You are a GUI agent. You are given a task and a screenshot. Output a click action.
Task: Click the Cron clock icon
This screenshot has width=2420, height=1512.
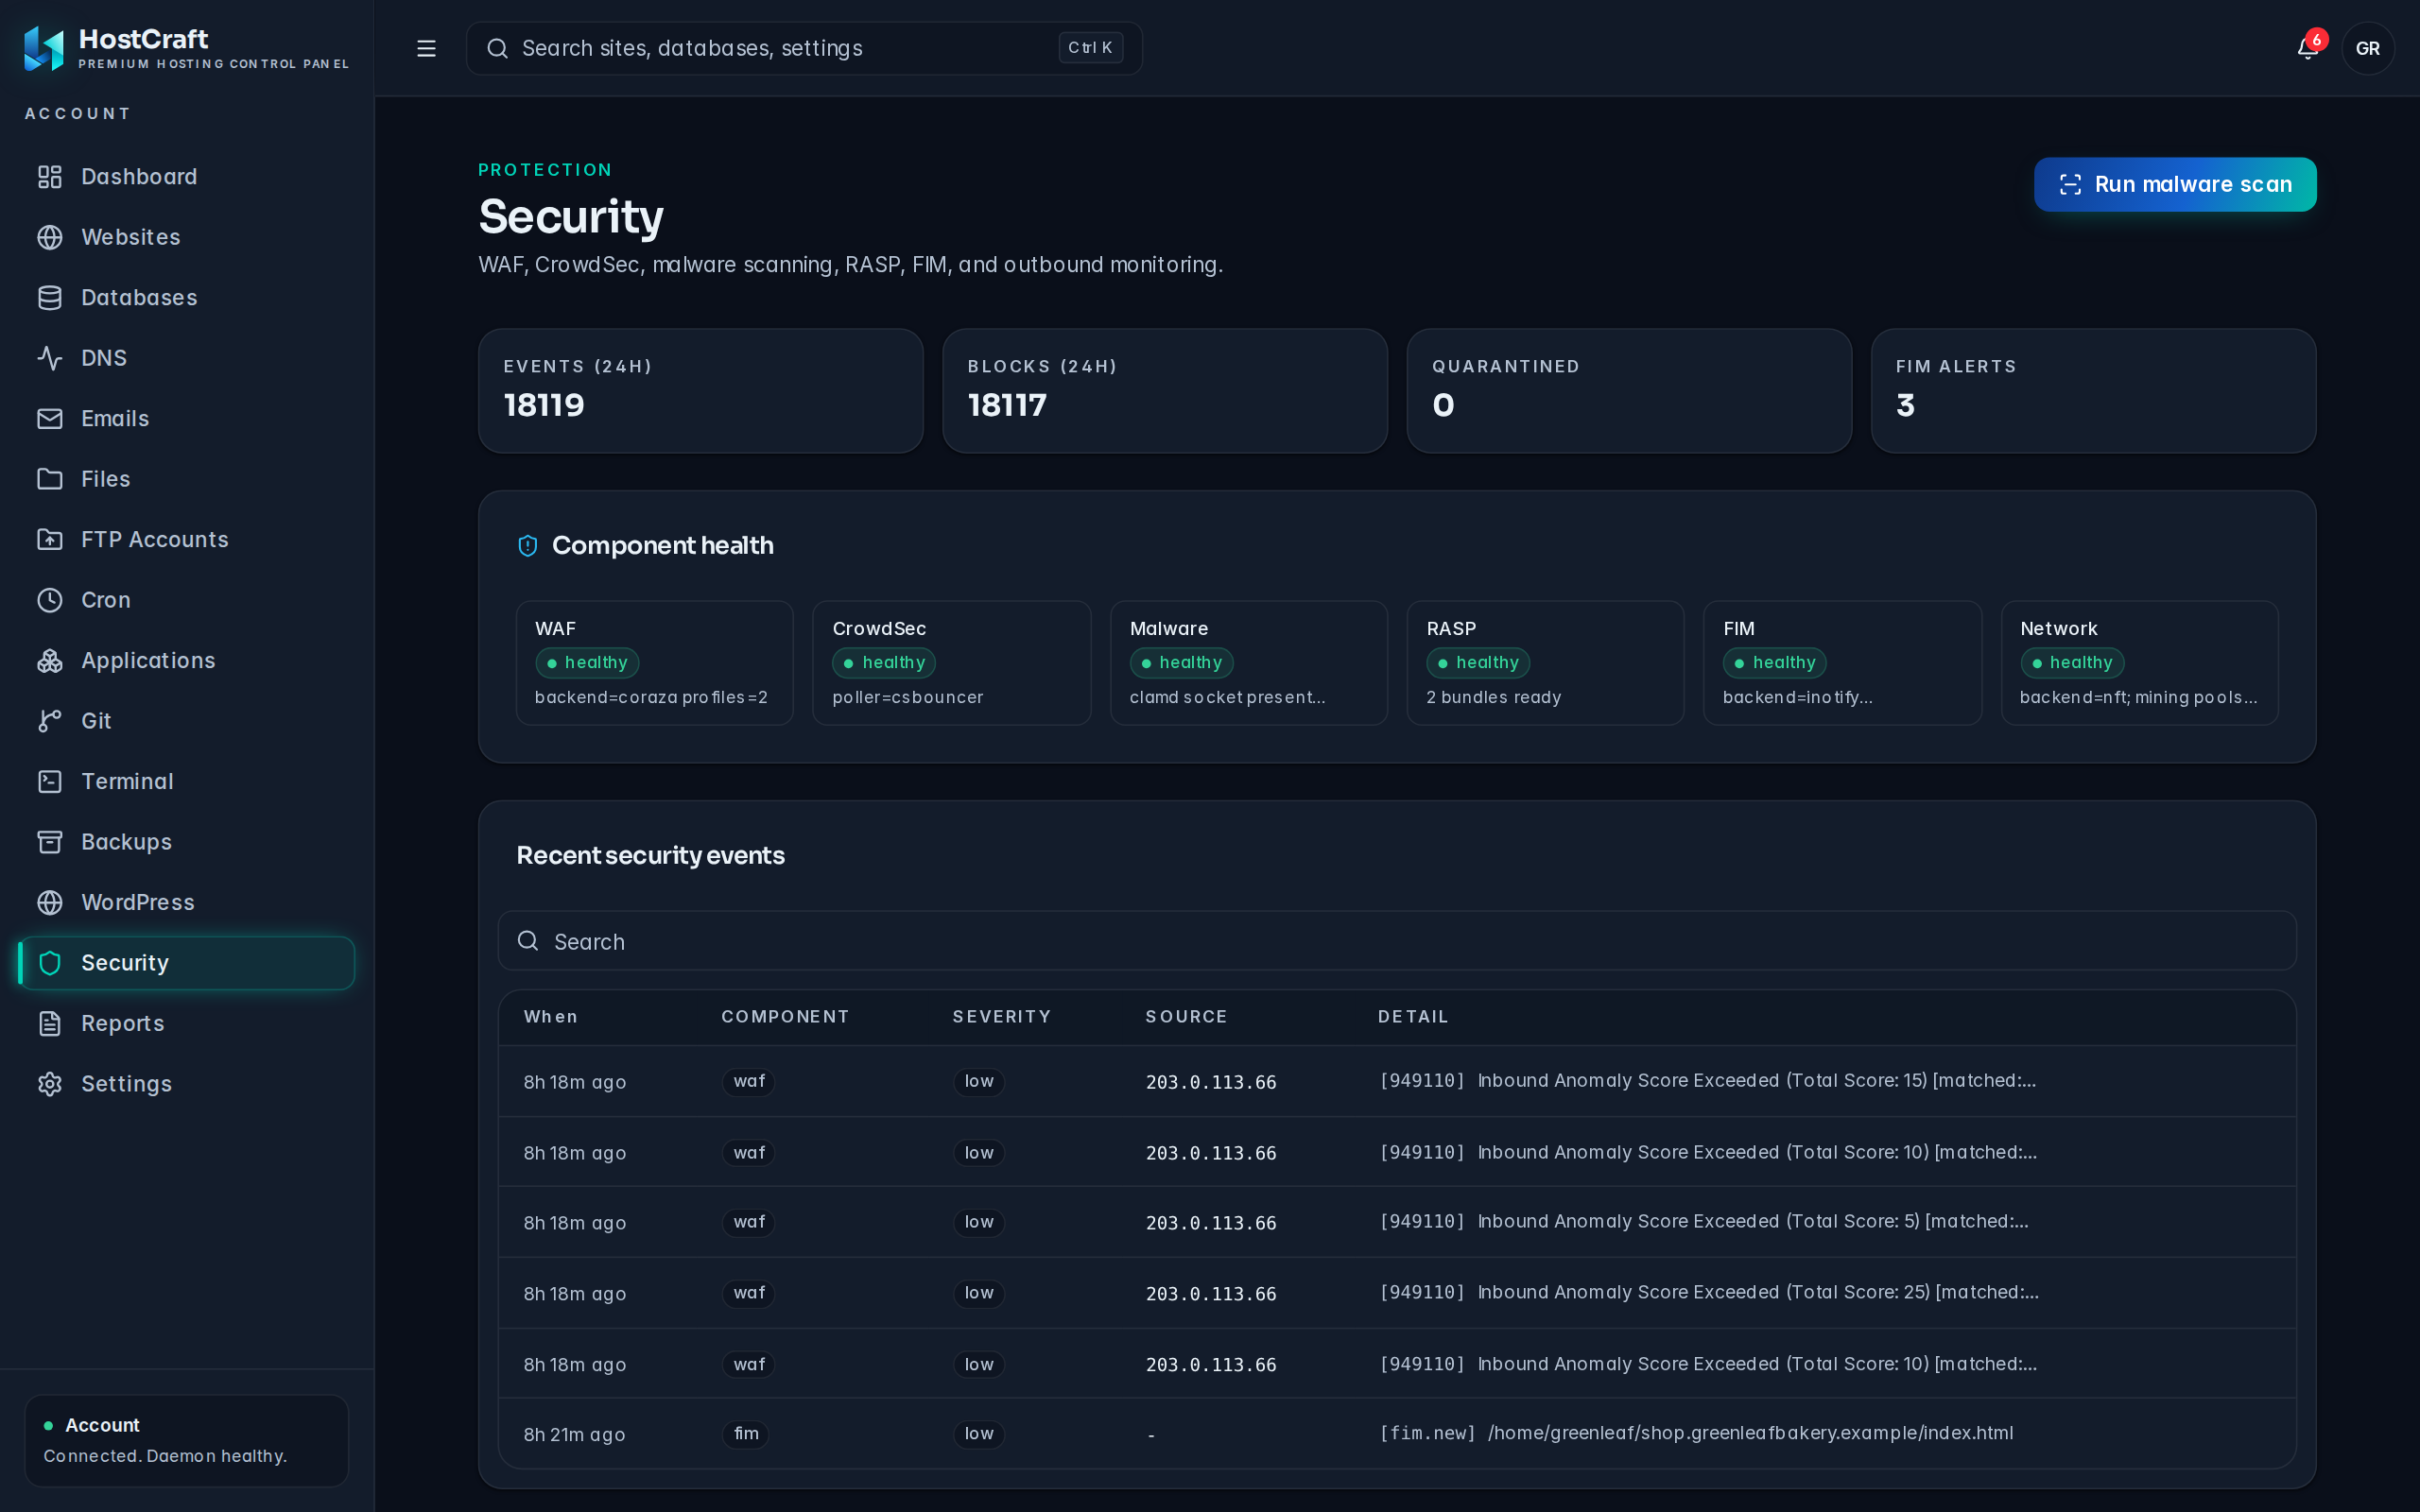coord(50,600)
